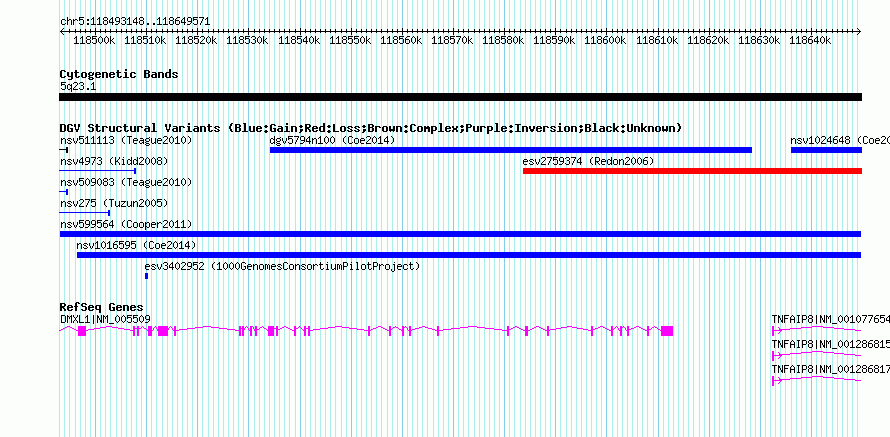Click the nsv275 (Tuzun2005) variant label
Screen dimensions: 890x437
tap(114, 203)
